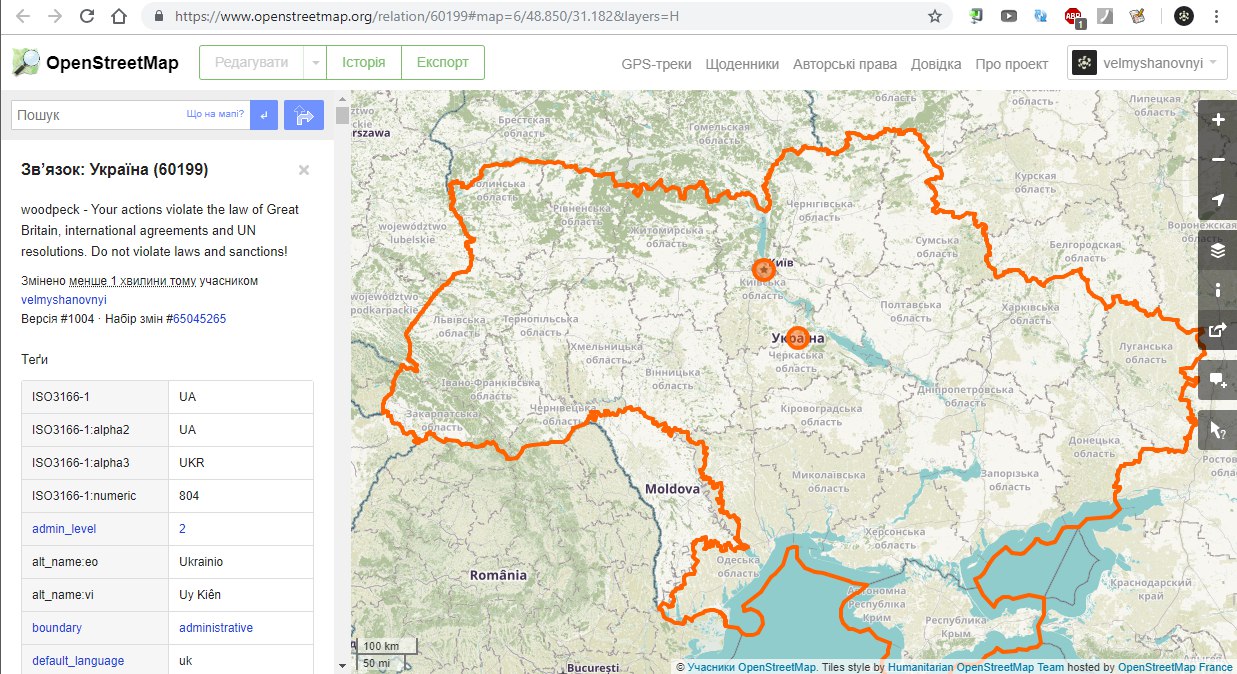Open the Chrome three-dot menu
The width and height of the screenshot is (1237, 674).
(1216, 16)
